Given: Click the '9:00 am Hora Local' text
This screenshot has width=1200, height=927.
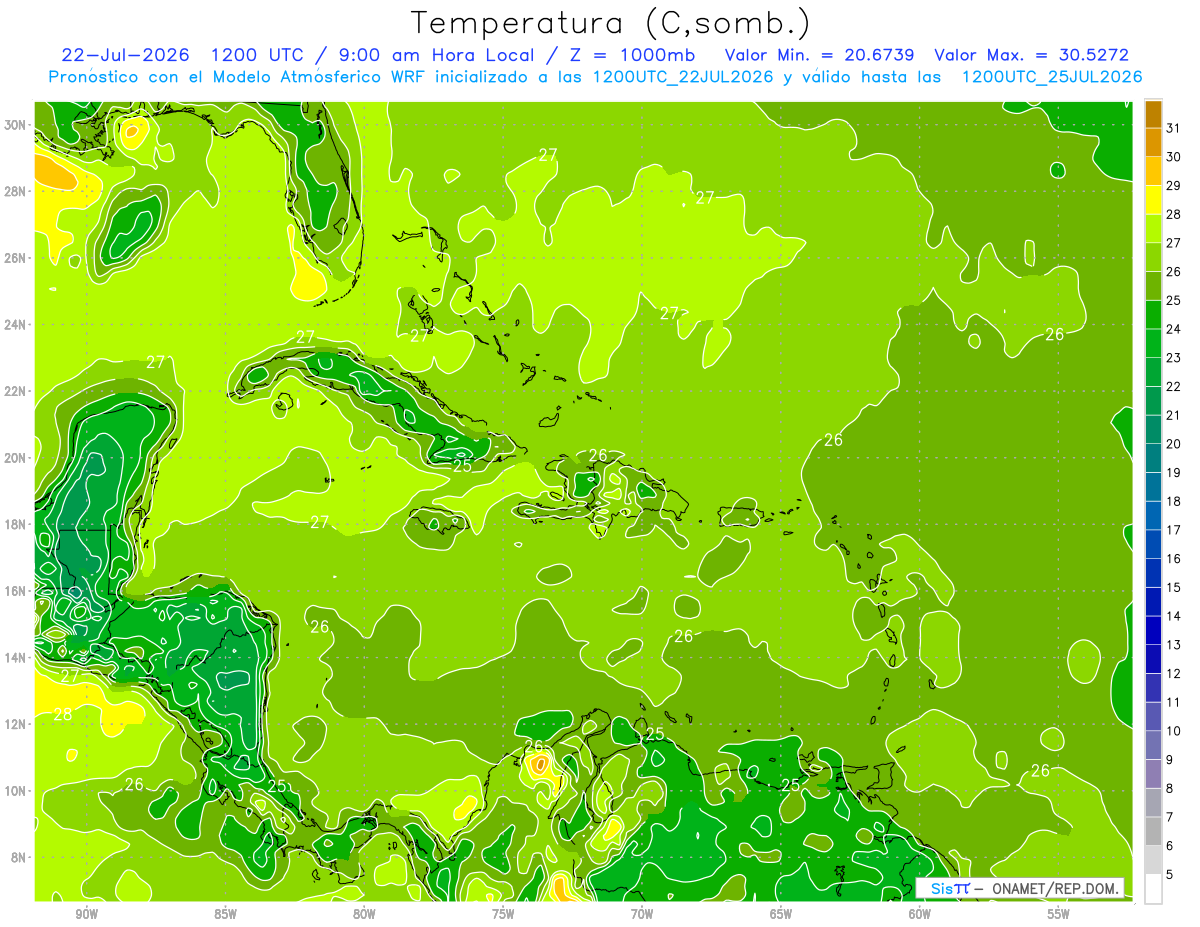Looking at the screenshot, I should [440, 54].
